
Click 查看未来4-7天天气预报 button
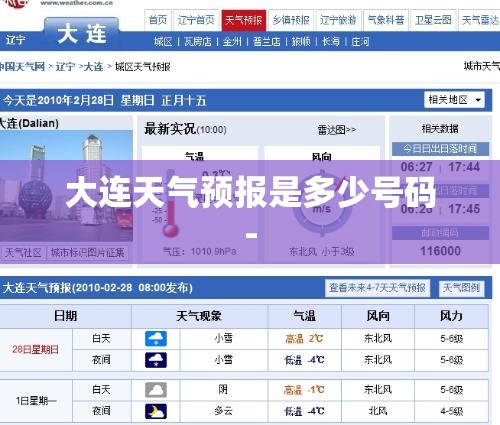pyautogui.click(x=377, y=288)
